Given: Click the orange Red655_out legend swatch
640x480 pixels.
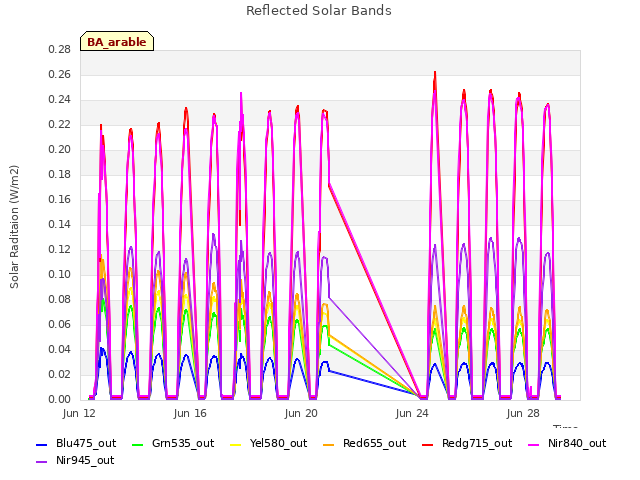Looking at the screenshot, I should pyautogui.click(x=329, y=444).
